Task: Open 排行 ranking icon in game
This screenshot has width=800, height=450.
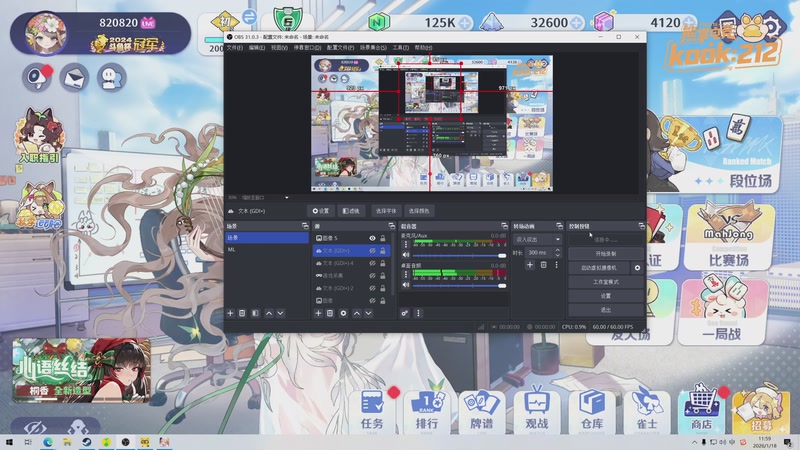Action: [x=427, y=410]
